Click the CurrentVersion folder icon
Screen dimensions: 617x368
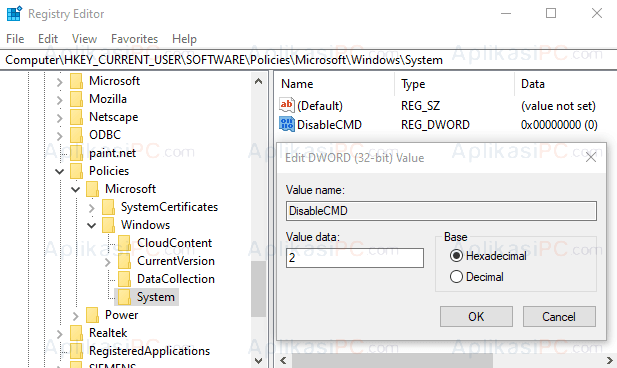[x=124, y=261]
